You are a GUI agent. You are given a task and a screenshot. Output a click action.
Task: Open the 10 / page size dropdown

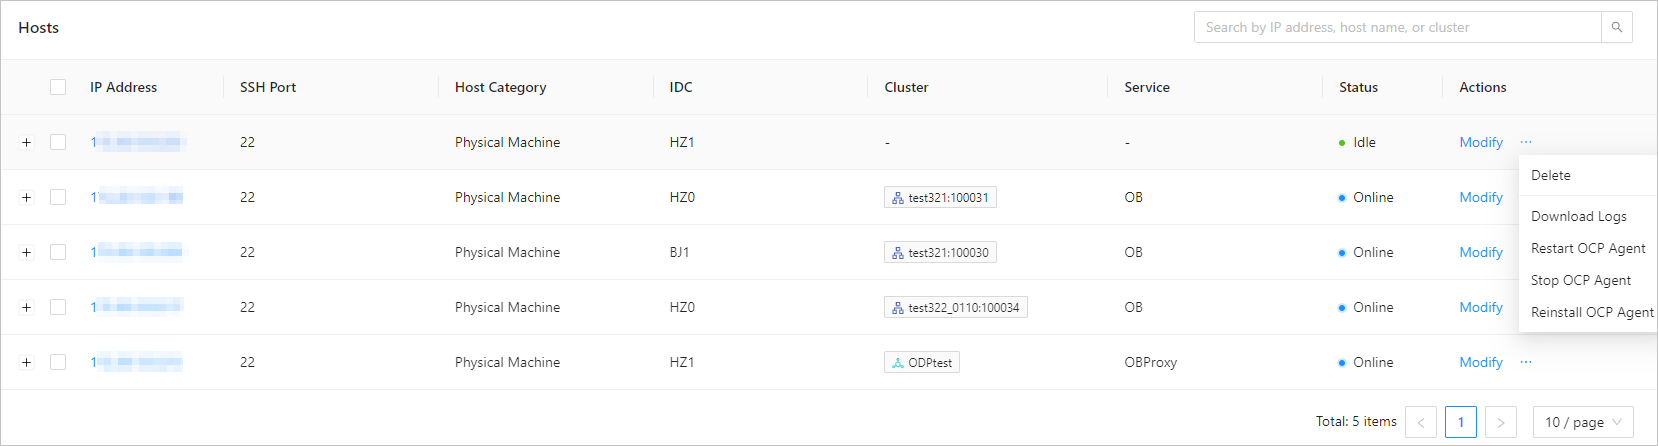point(1583,422)
